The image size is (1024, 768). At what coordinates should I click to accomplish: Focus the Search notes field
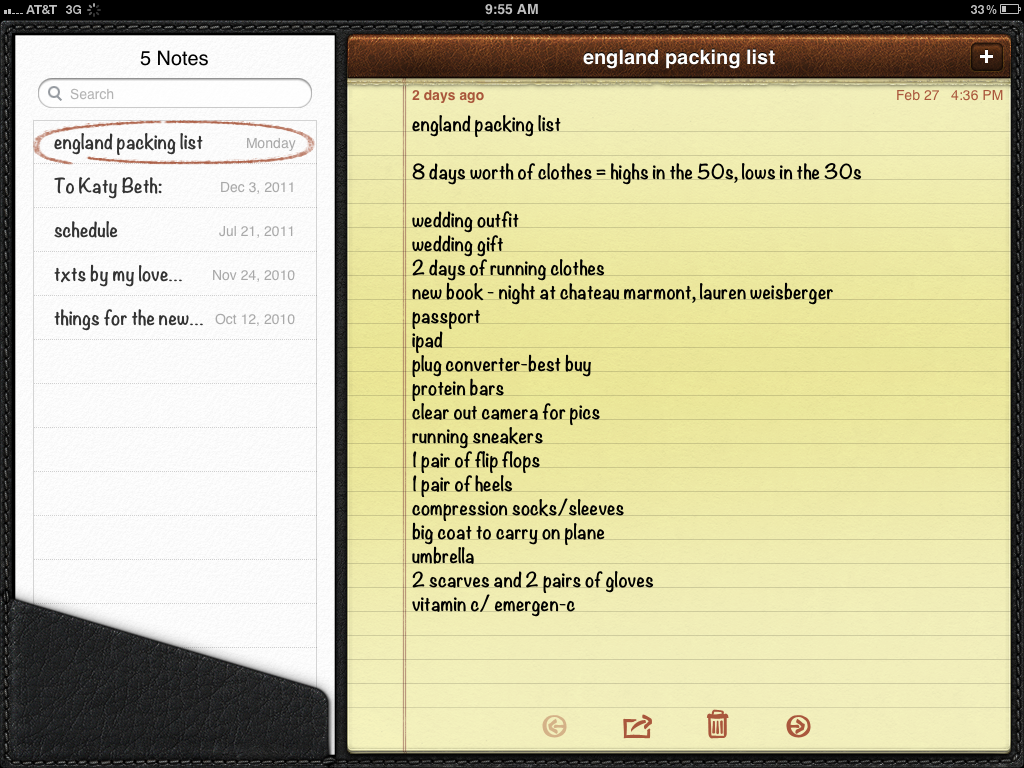[x=175, y=93]
